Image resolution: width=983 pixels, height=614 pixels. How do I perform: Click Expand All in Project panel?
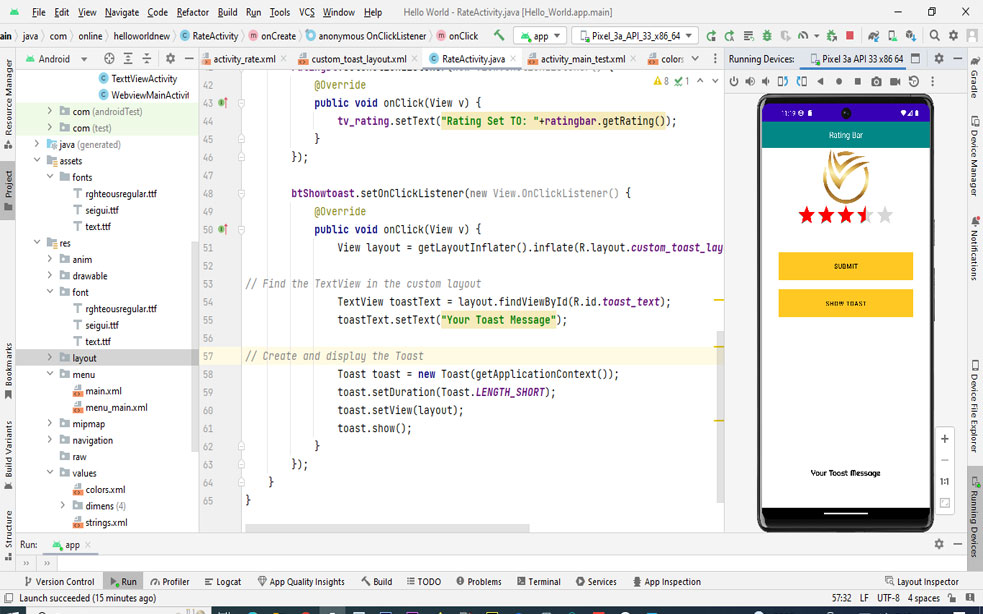[x=128, y=58]
